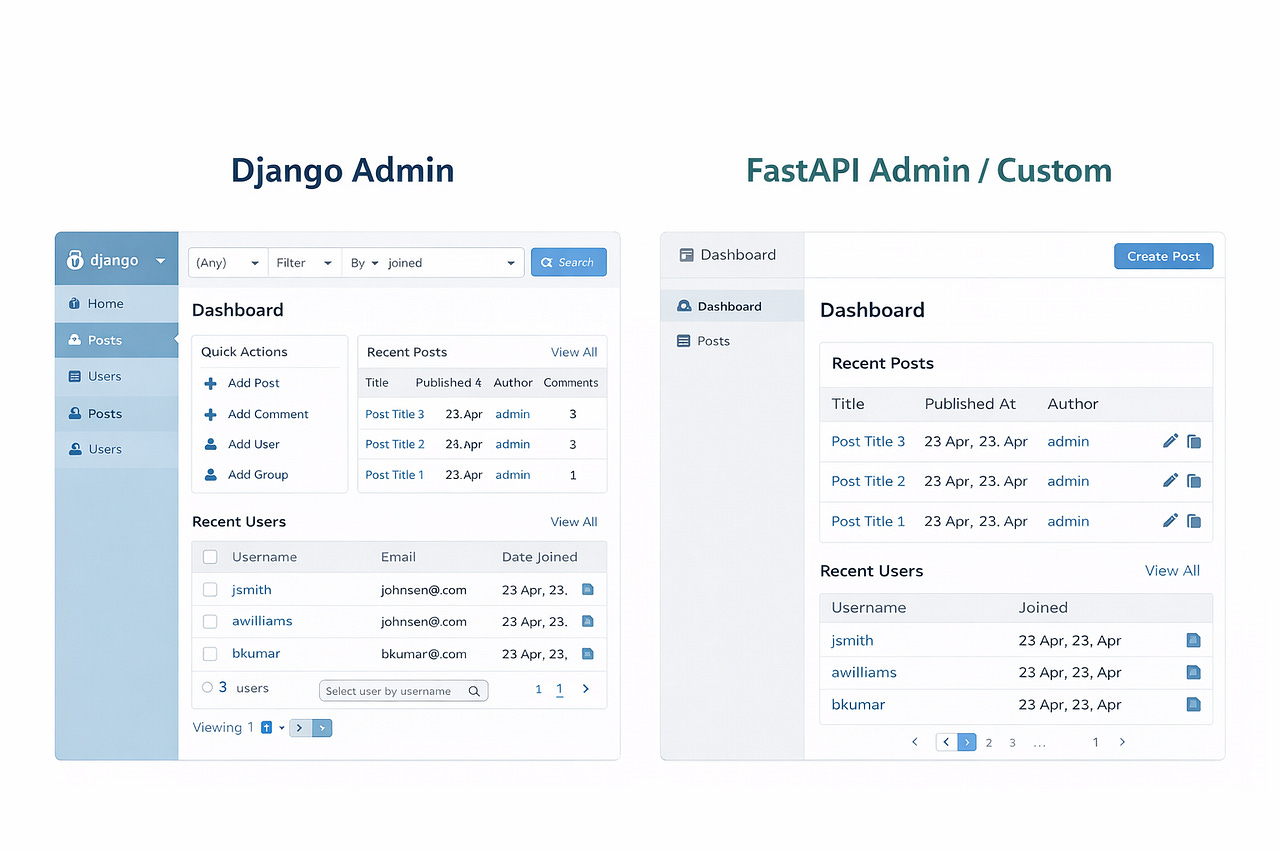Open the (Any) dropdown in Django toolbar
The image size is (1280, 853).
(228, 263)
